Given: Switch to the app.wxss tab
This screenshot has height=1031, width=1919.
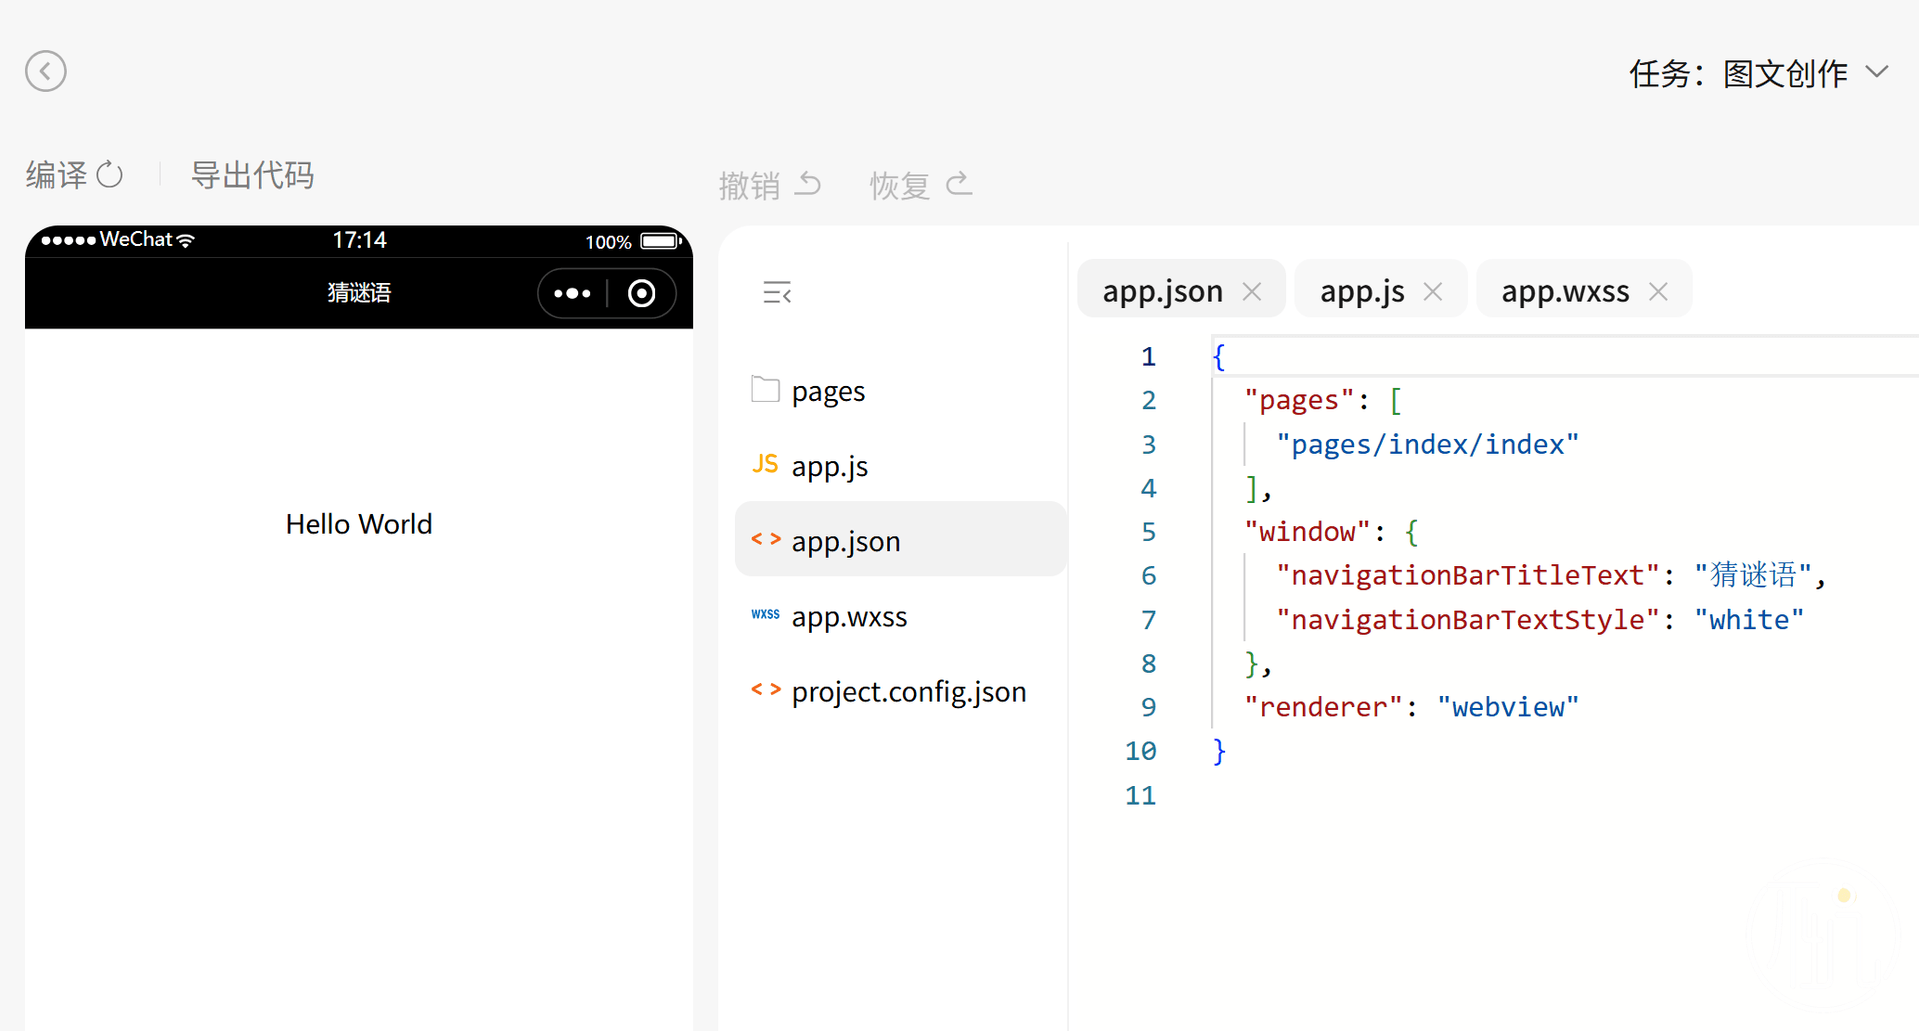Looking at the screenshot, I should (x=1564, y=291).
